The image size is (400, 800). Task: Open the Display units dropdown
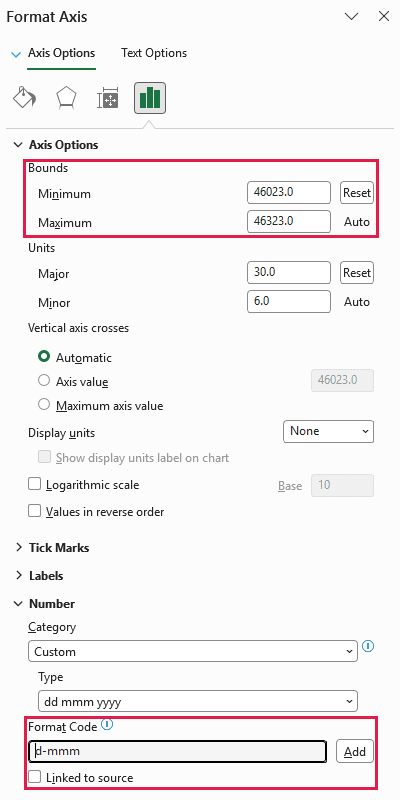[x=329, y=431]
